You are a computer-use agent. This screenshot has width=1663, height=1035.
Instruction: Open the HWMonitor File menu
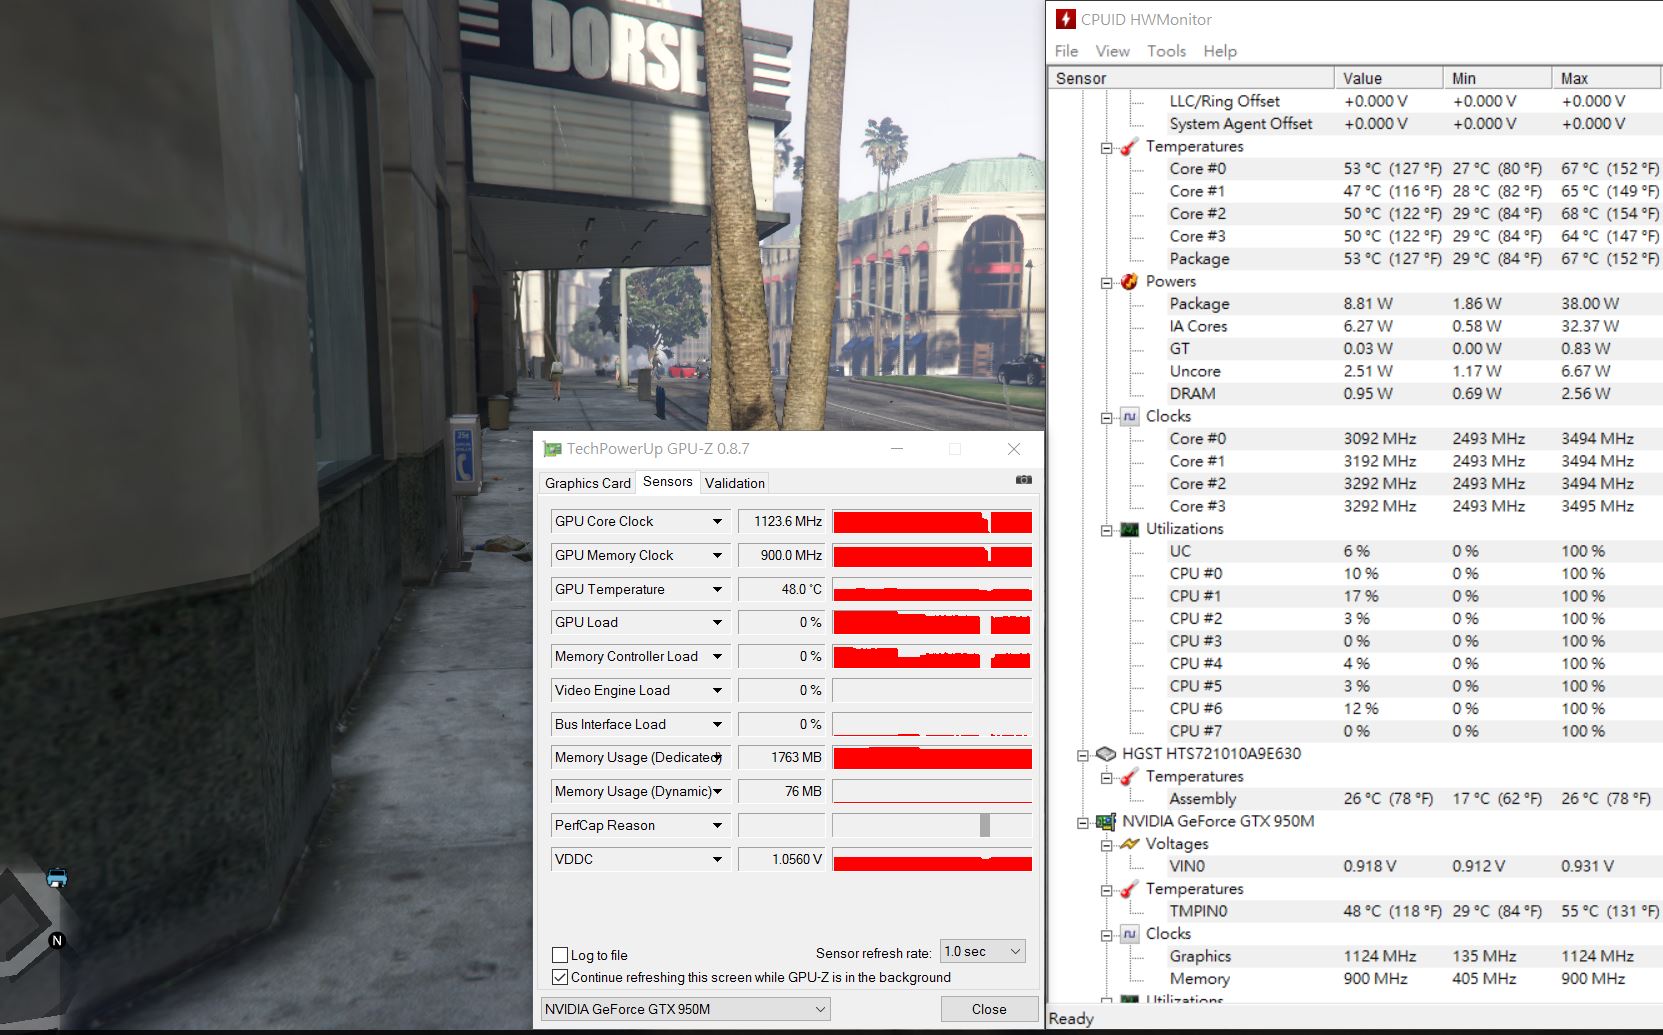[x=1066, y=51]
